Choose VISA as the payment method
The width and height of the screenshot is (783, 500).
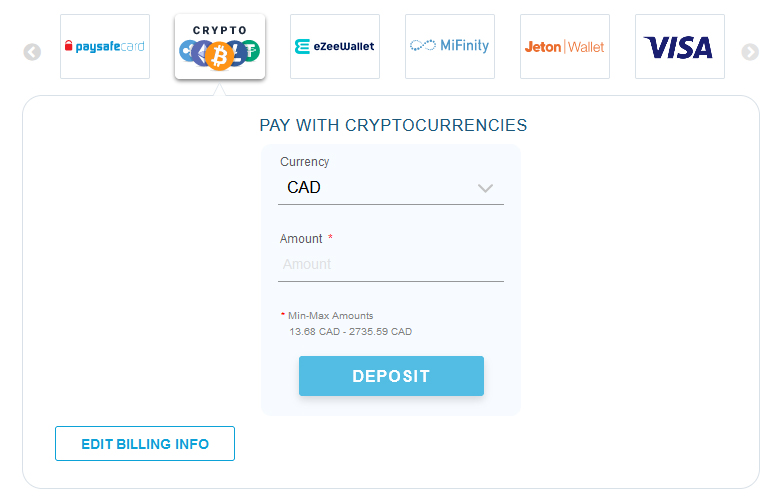pos(679,46)
